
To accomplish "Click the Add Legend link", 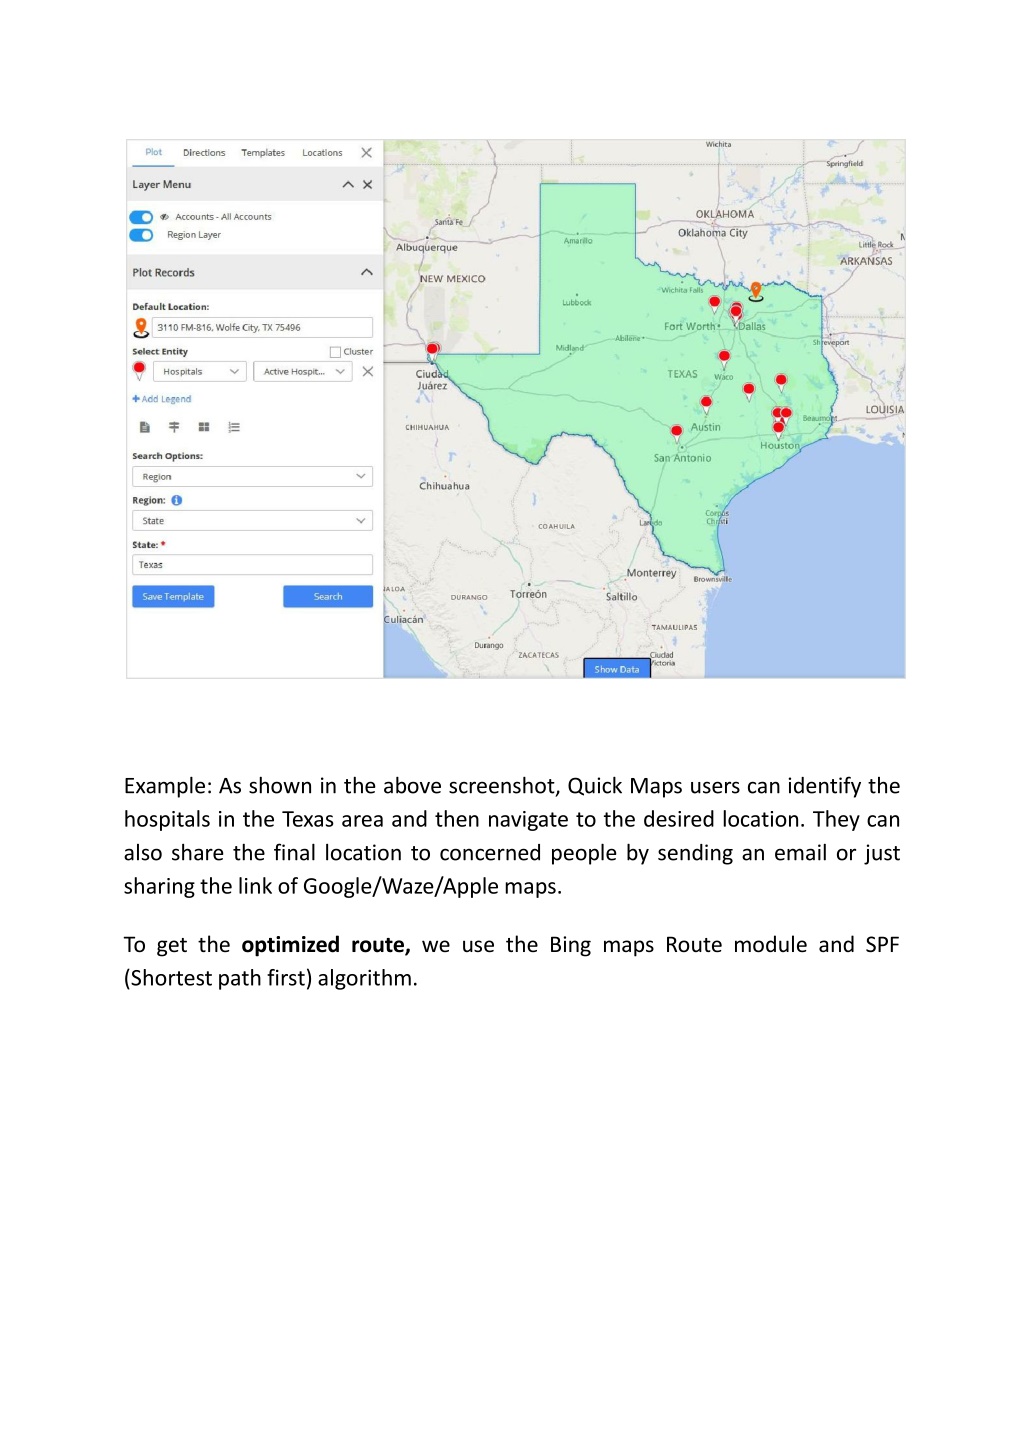I will coord(162,399).
